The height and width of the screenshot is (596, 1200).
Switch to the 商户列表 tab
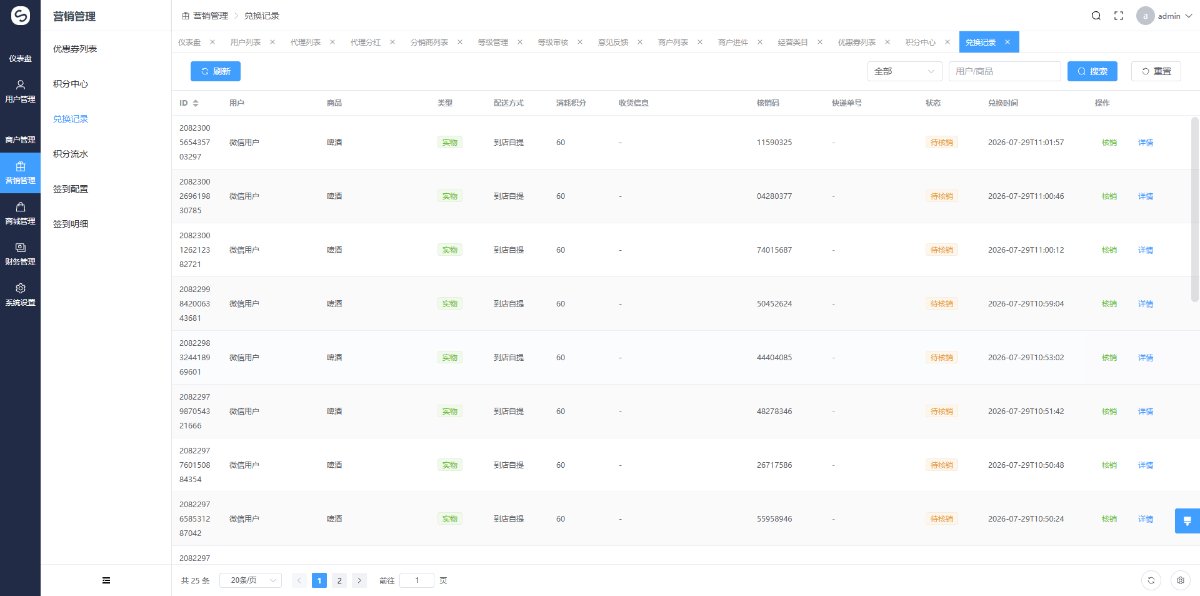[x=673, y=42]
